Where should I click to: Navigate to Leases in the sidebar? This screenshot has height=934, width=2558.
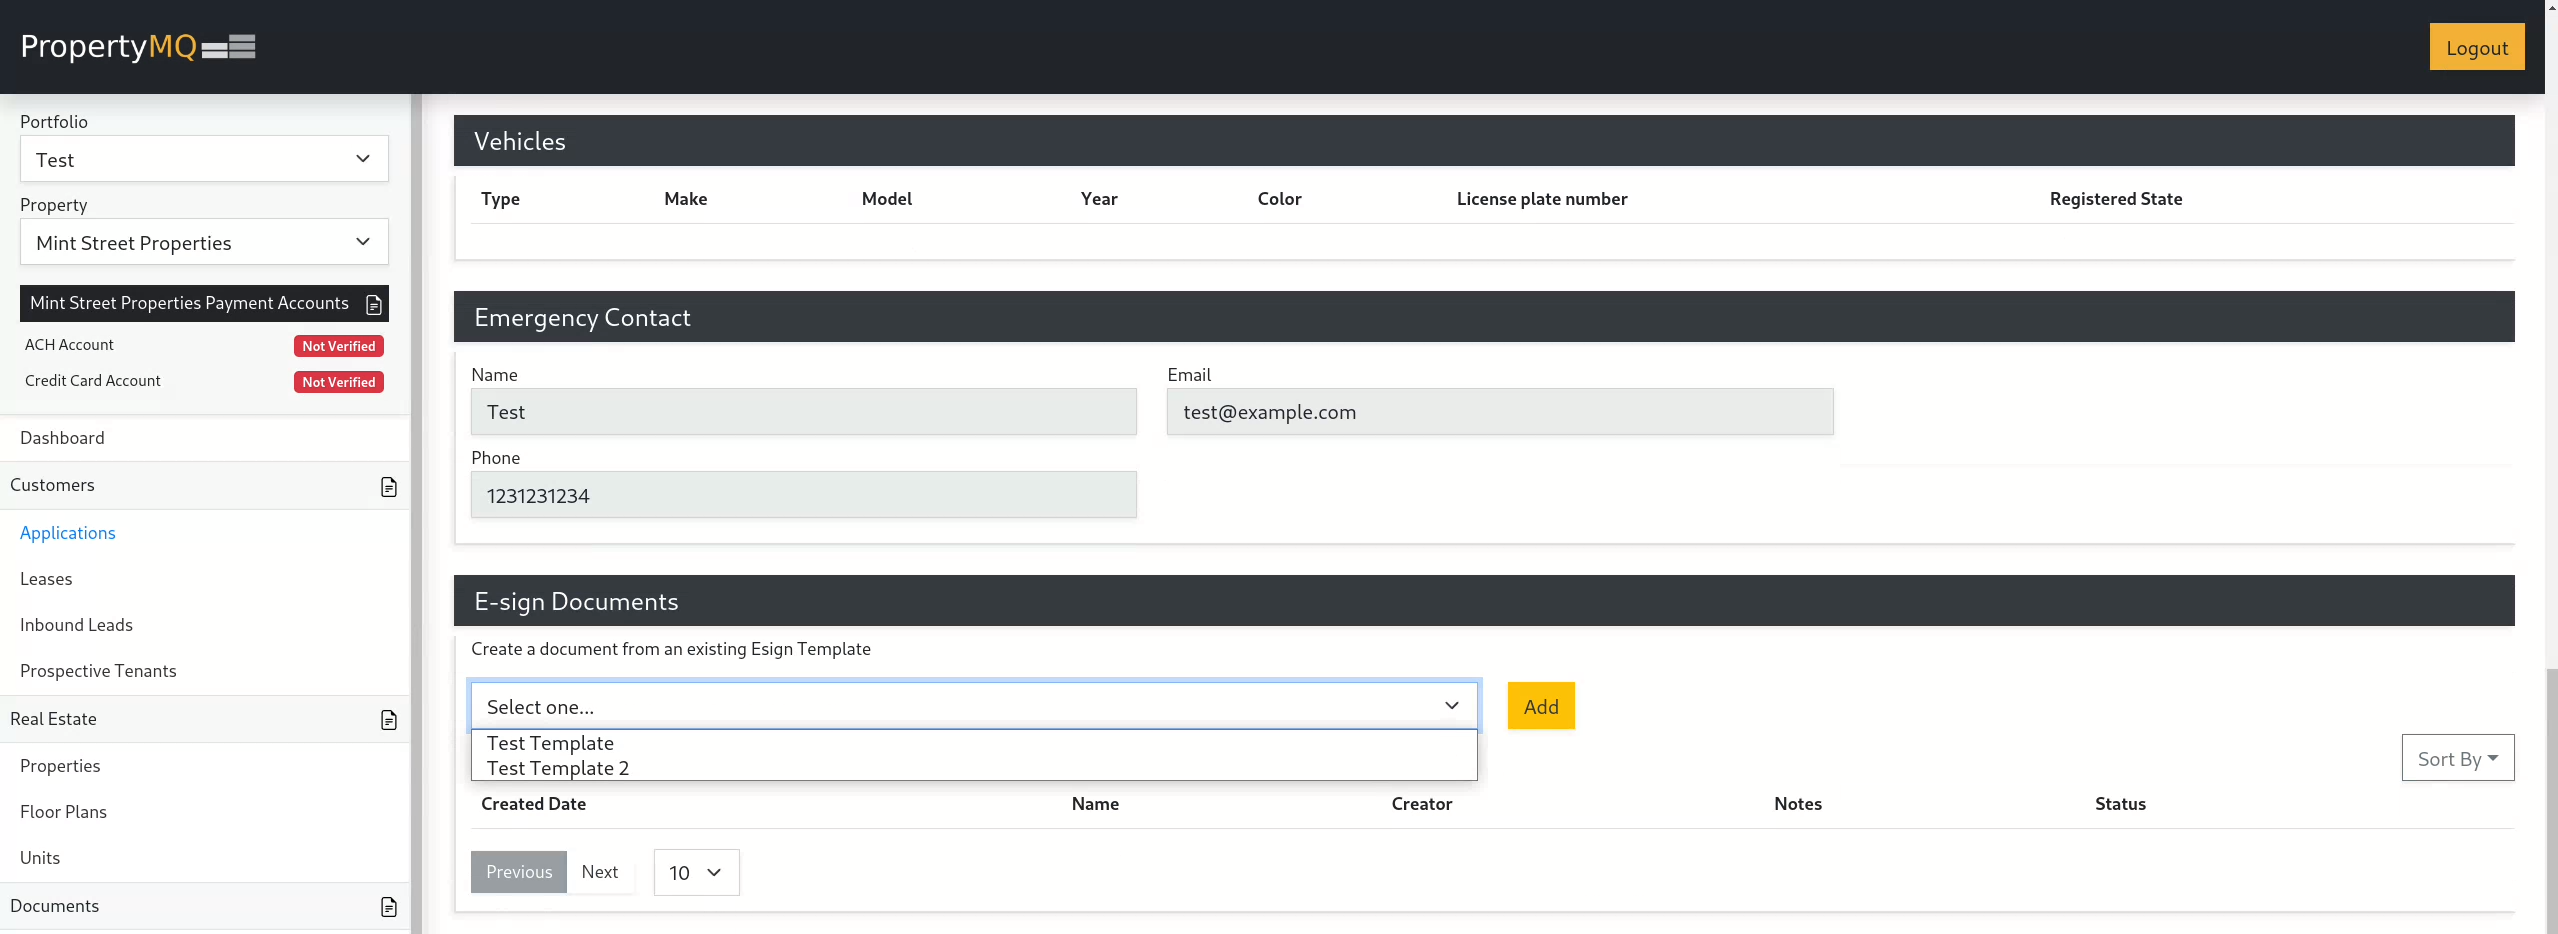tap(46, 579)
